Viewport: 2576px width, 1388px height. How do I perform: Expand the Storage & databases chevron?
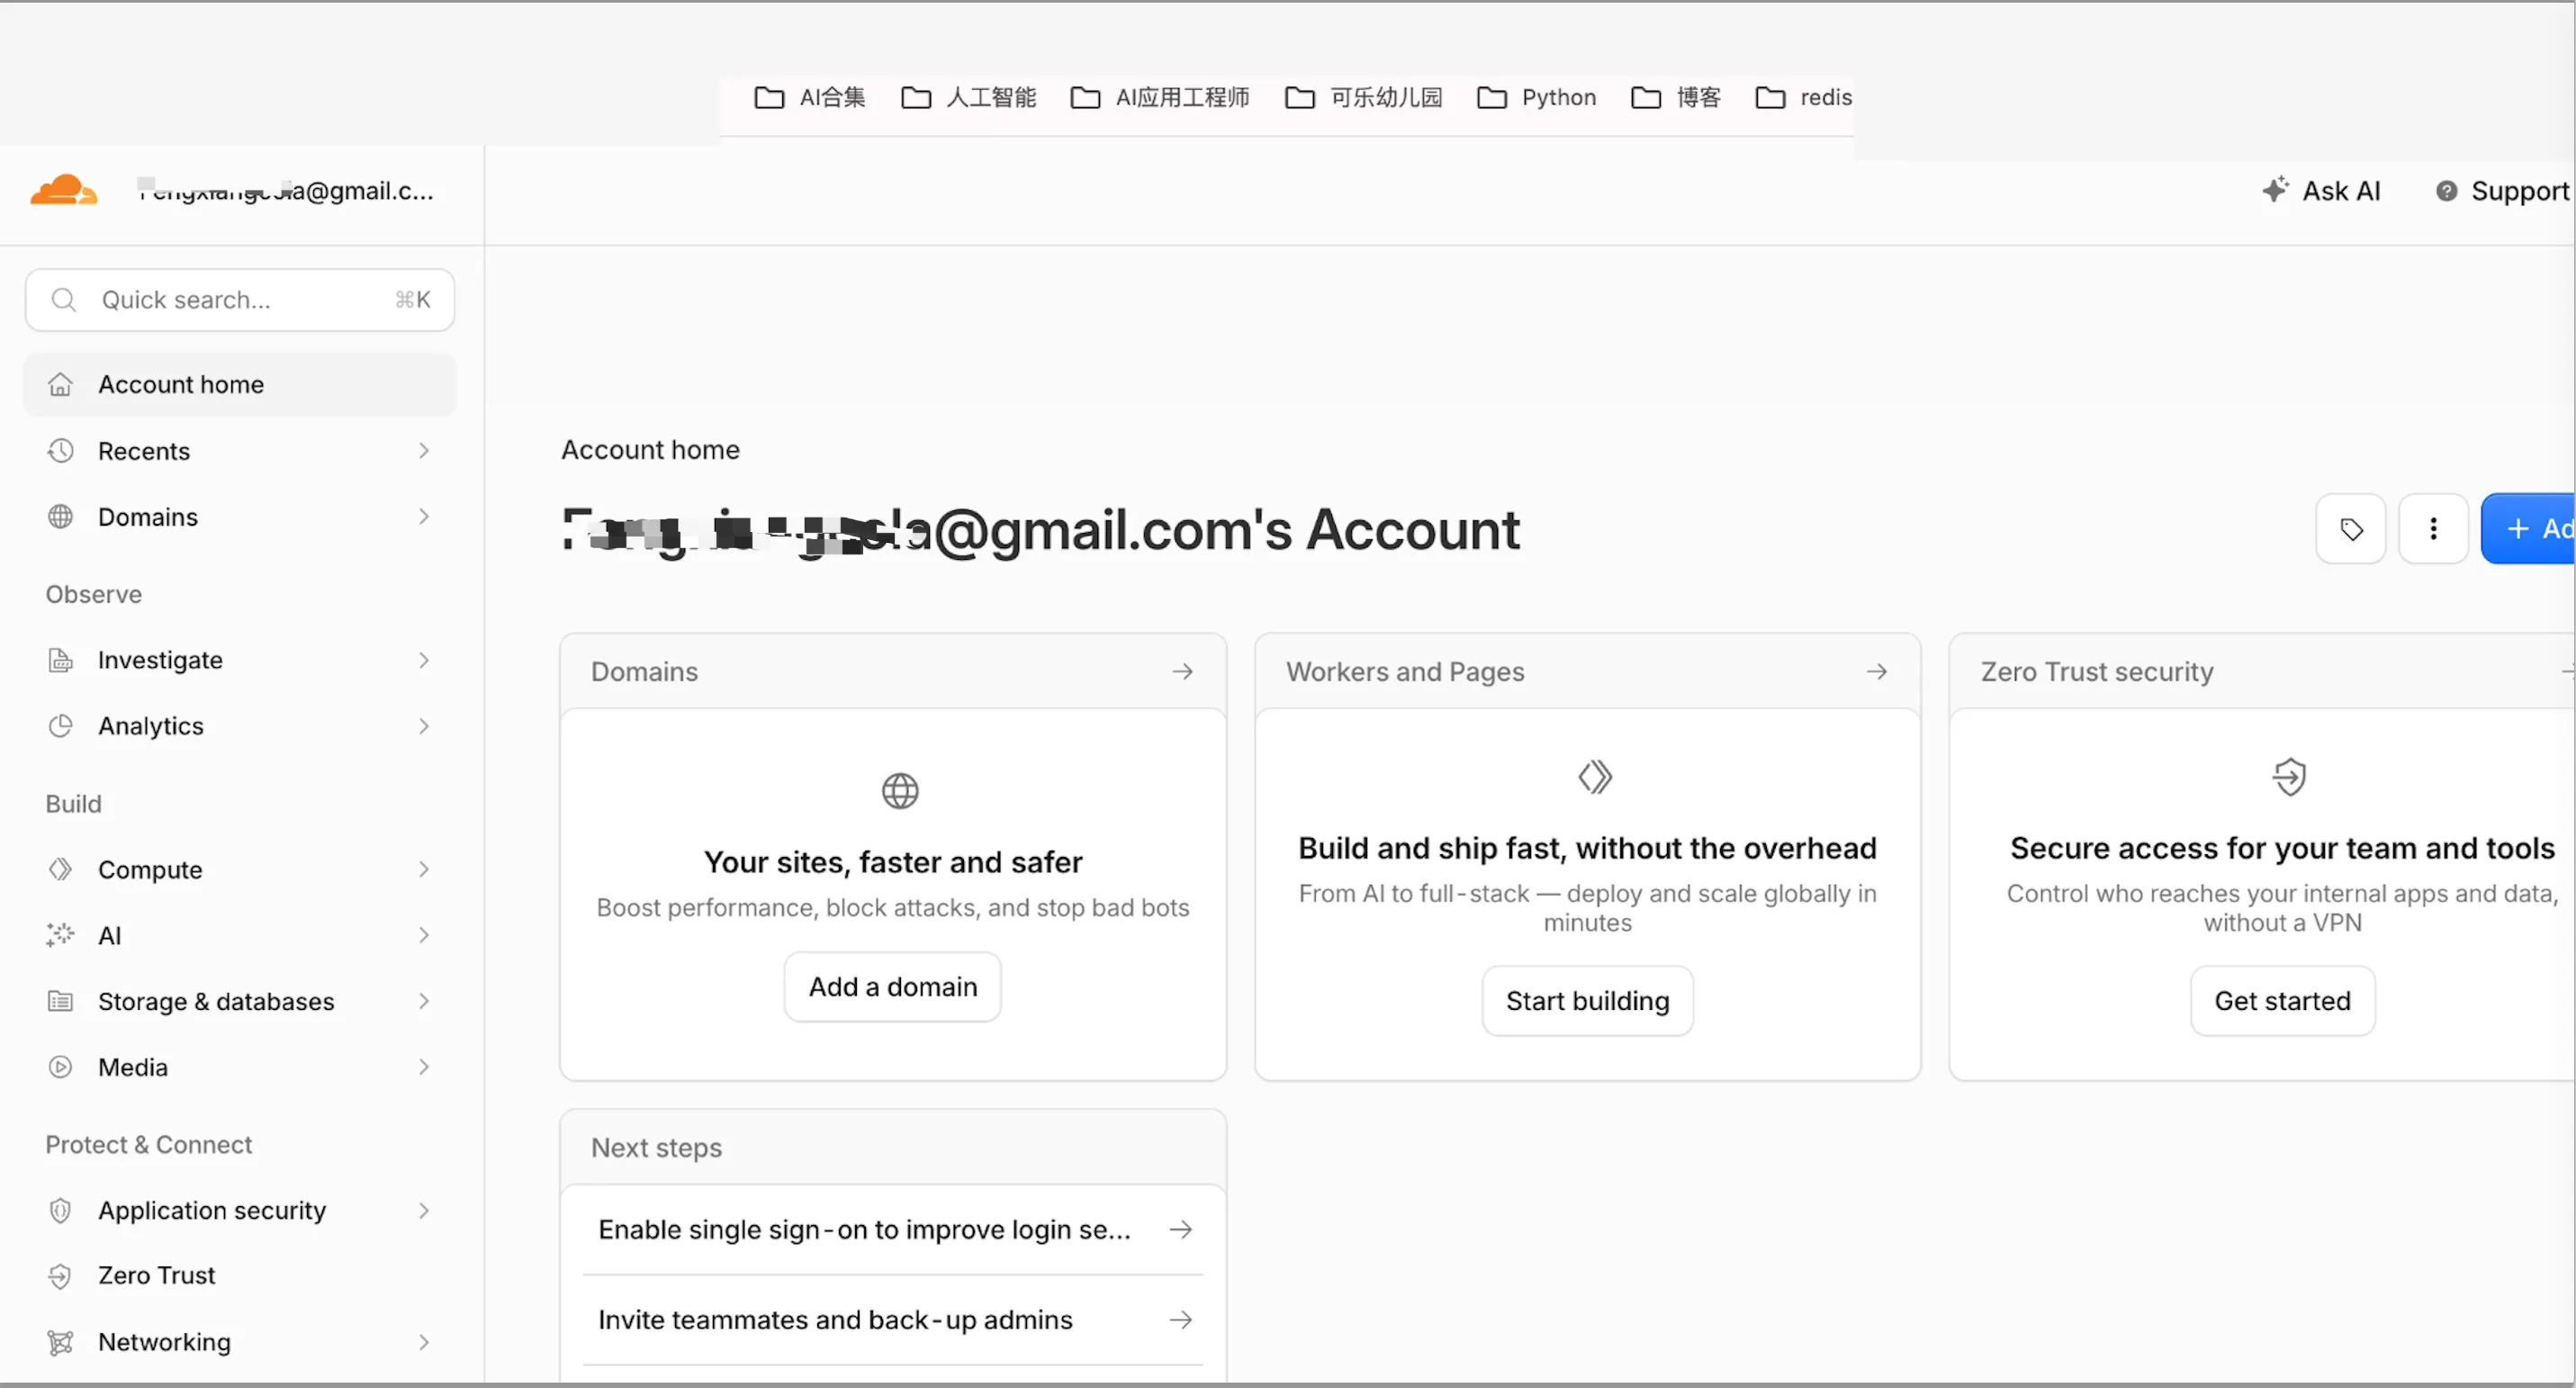424,1001
